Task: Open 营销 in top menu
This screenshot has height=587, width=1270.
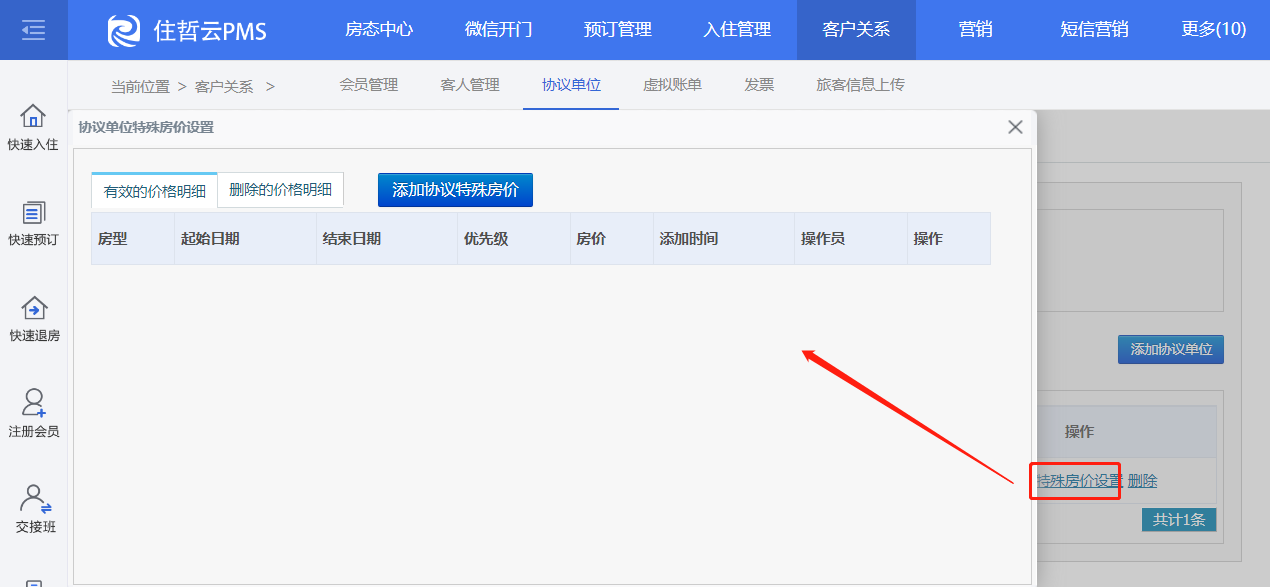Action: (x=975, y=30)
